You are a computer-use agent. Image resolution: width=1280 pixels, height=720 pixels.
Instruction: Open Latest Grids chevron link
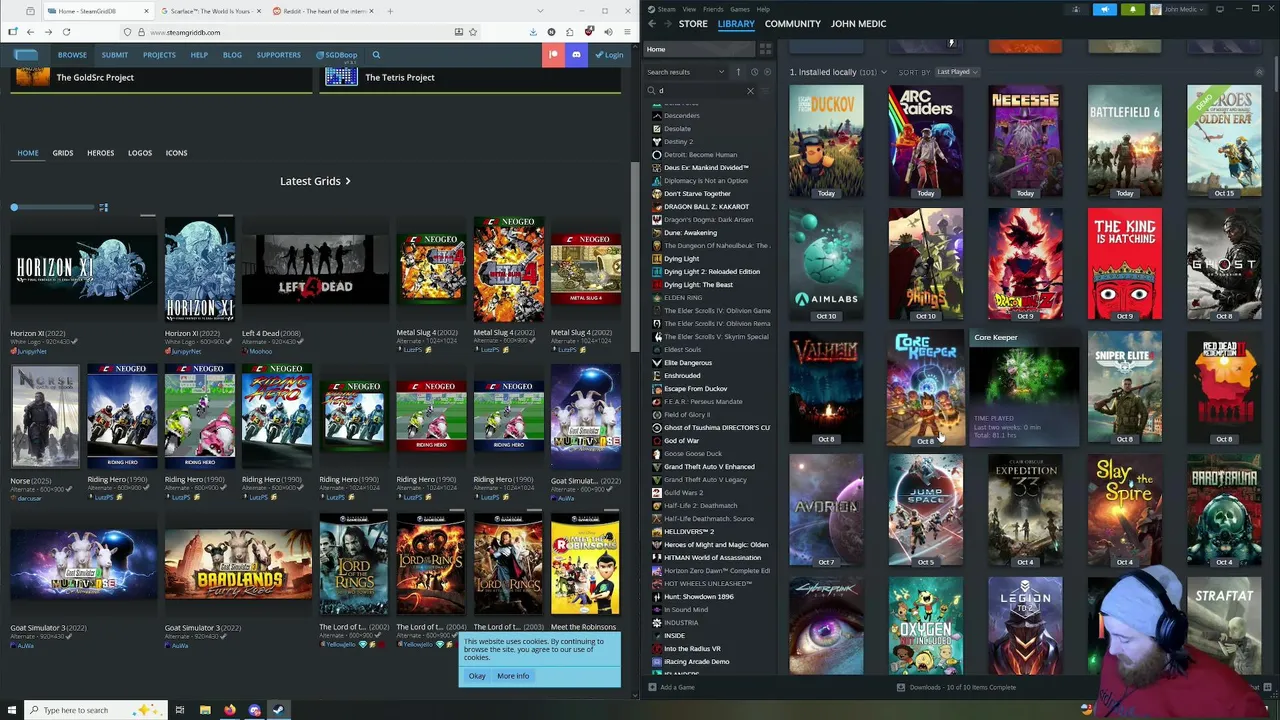(x=347, y=181)
